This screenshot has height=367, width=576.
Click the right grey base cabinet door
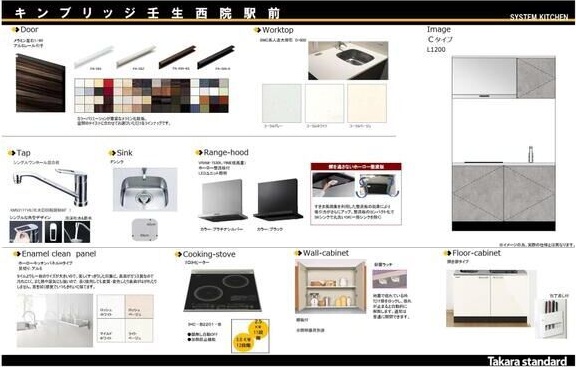[x=529, y=193]
